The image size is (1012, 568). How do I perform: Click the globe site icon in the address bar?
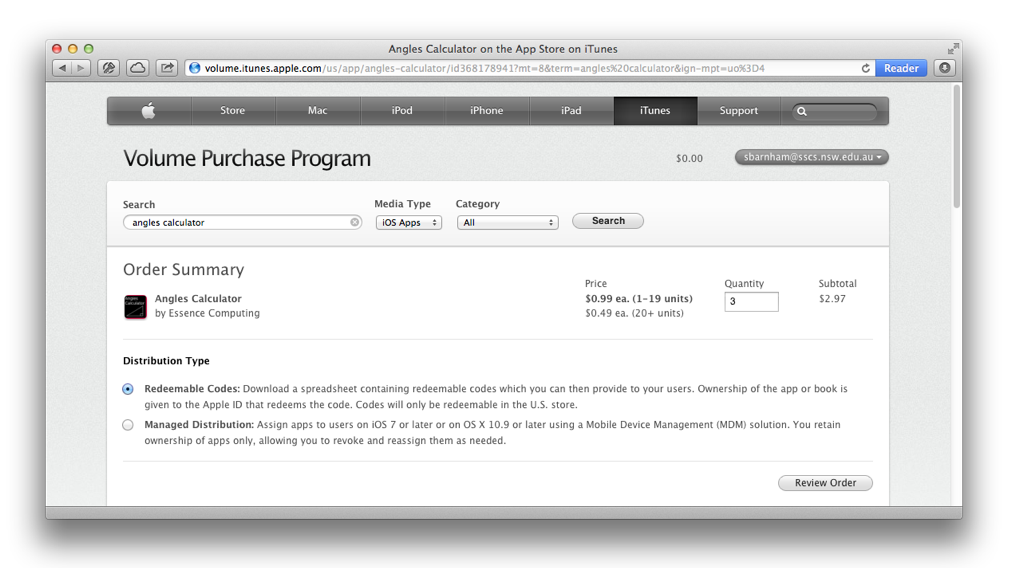point(194,68)
